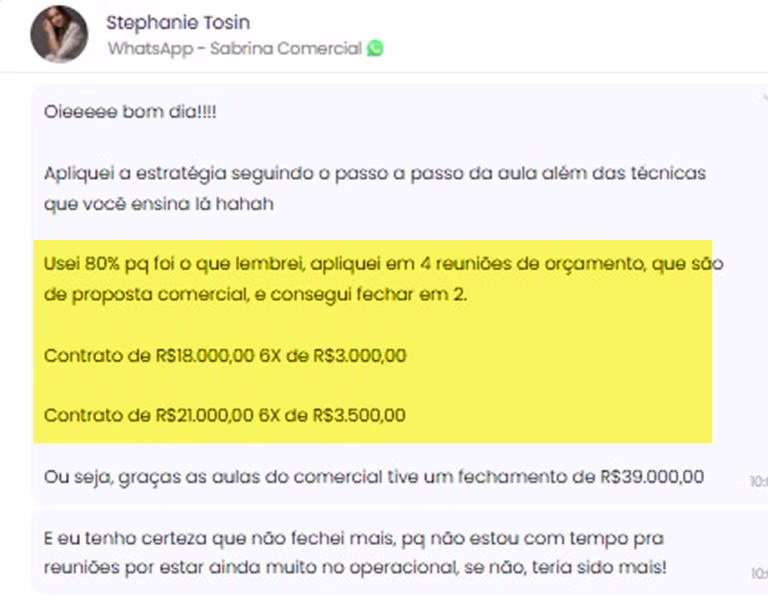Open Stephanie Tosin's profile photo
The image size is (768, 600).
point(59,34)
